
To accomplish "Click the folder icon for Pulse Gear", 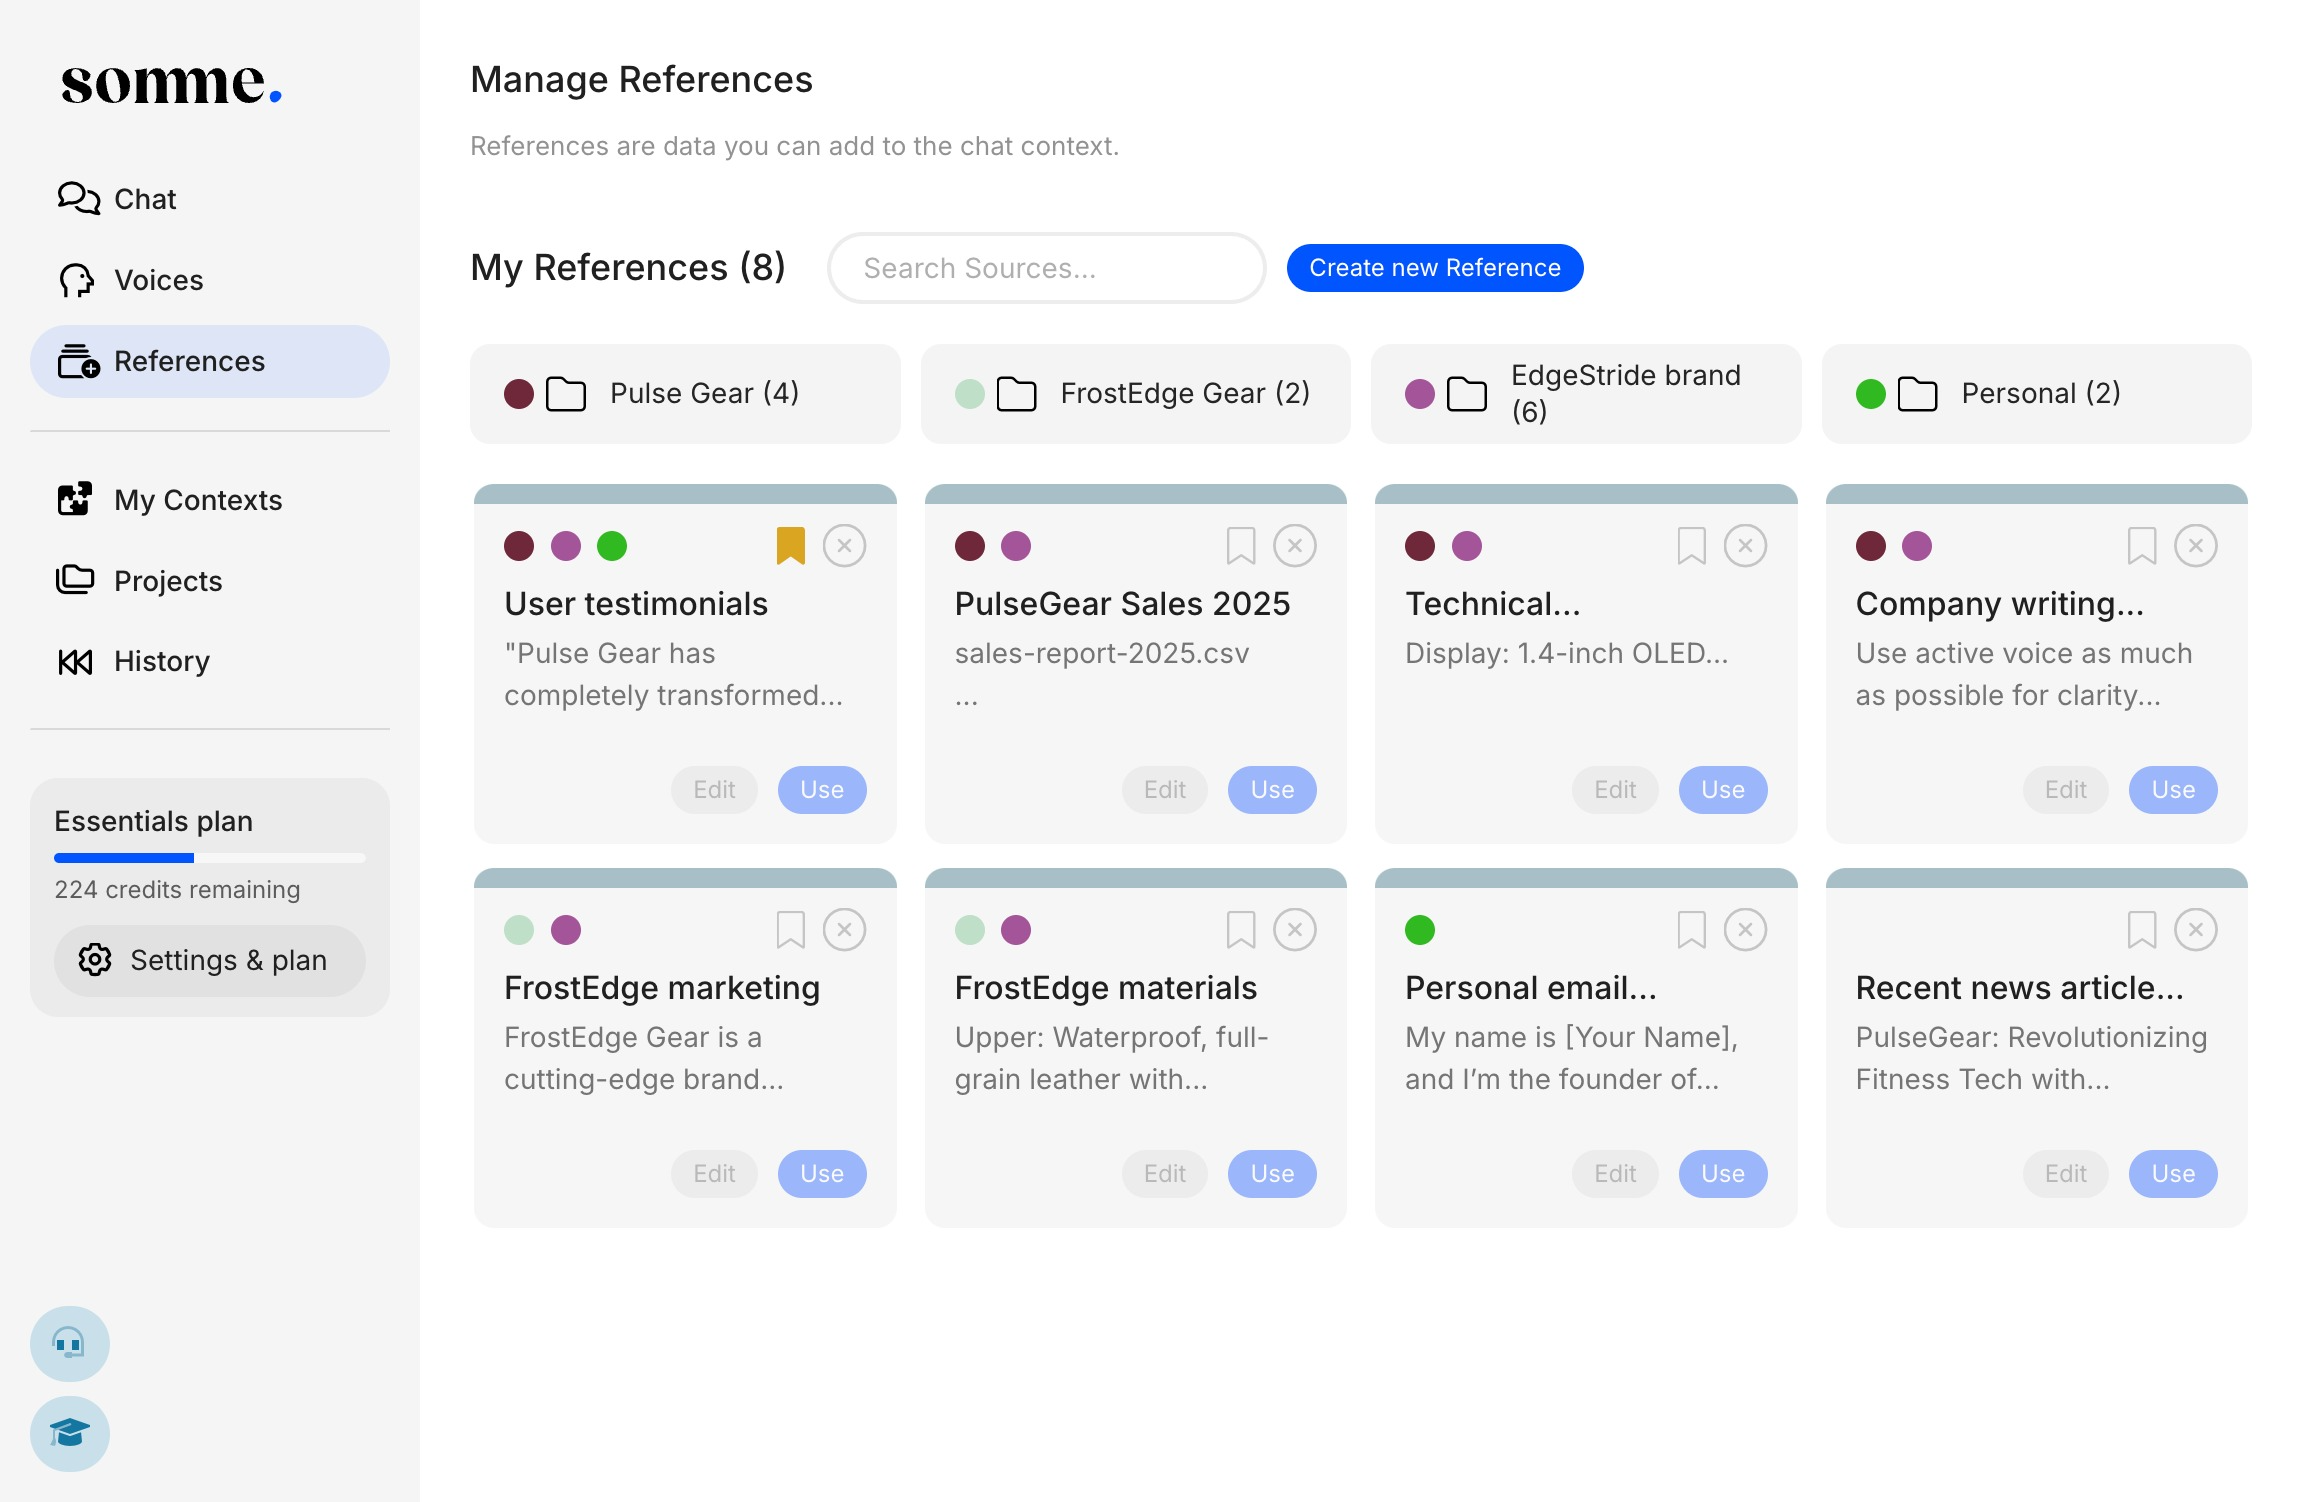I will 566,394.
